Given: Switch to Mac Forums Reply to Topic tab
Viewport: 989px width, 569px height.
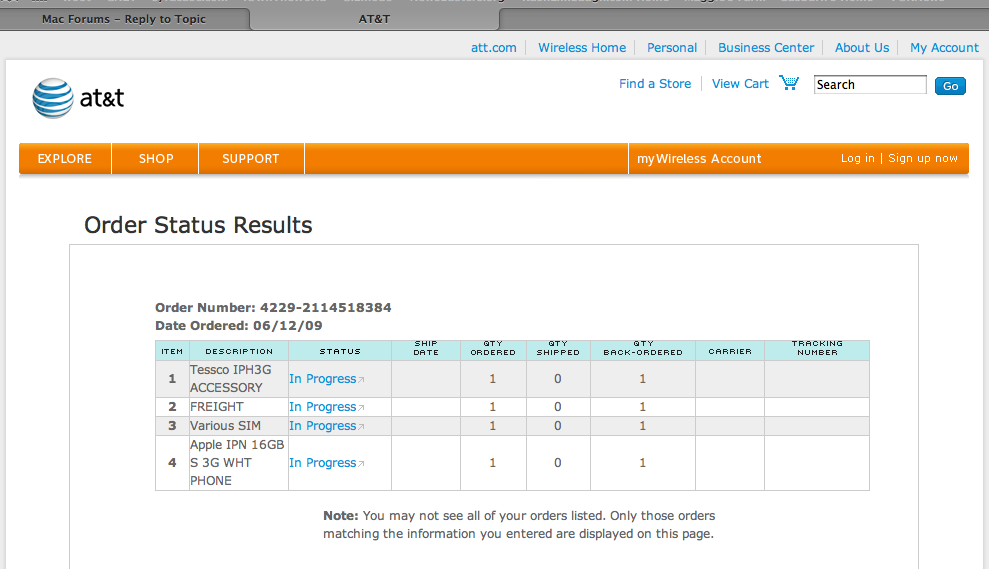Looking at the screenshot, I should coord(124,19).
